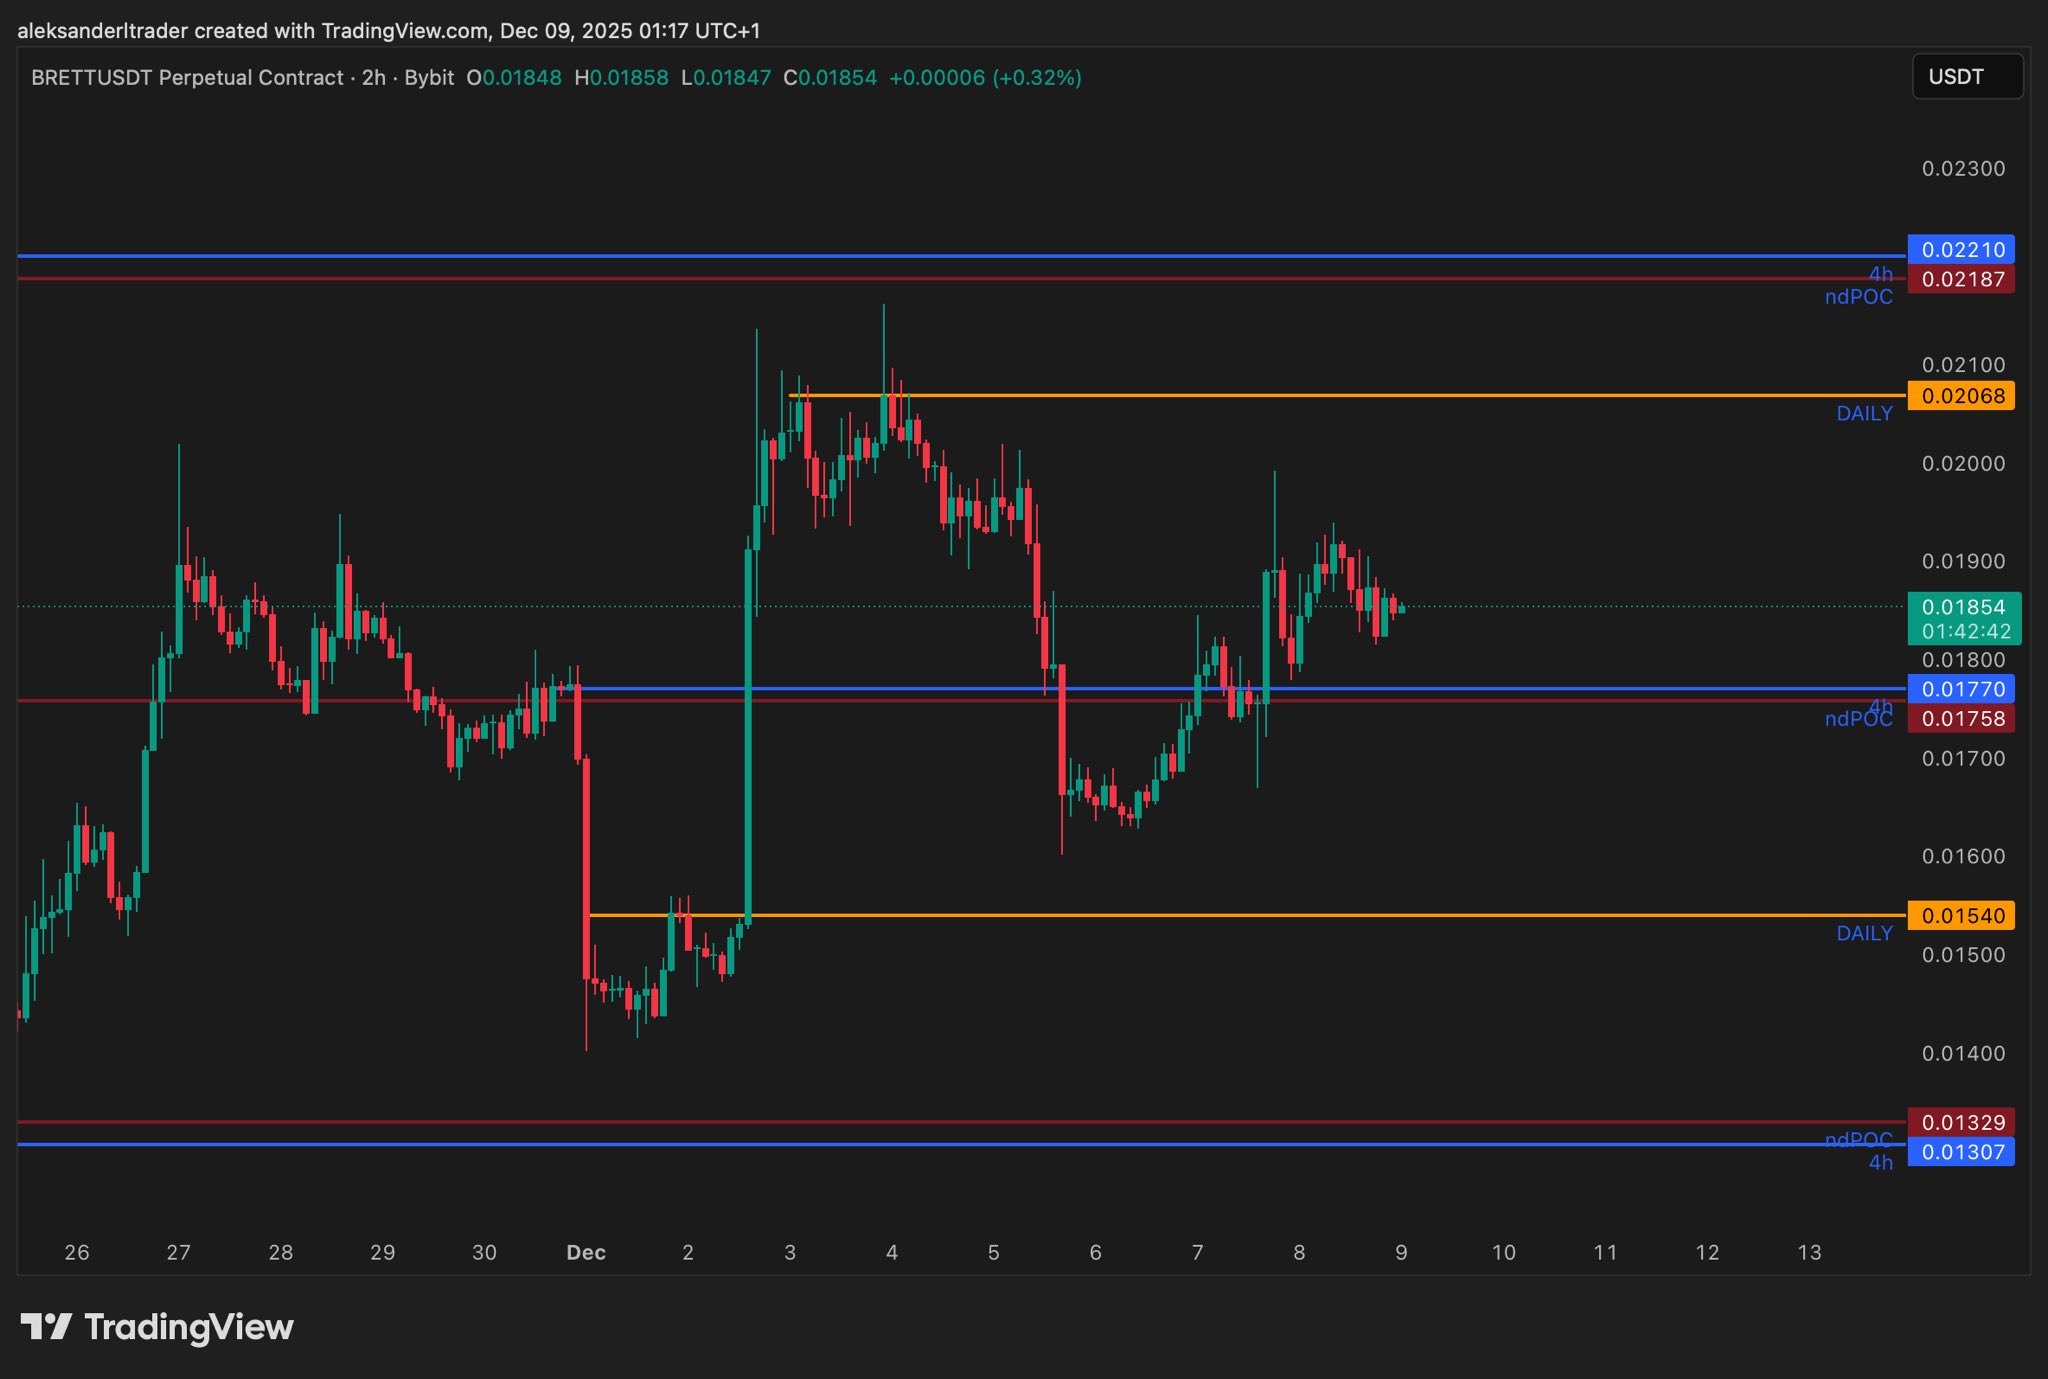Screen dimensions: 2048x1379
Task: Click the TradingView wordmark text
Action: pyautogui.click(x=189, y=1327)
